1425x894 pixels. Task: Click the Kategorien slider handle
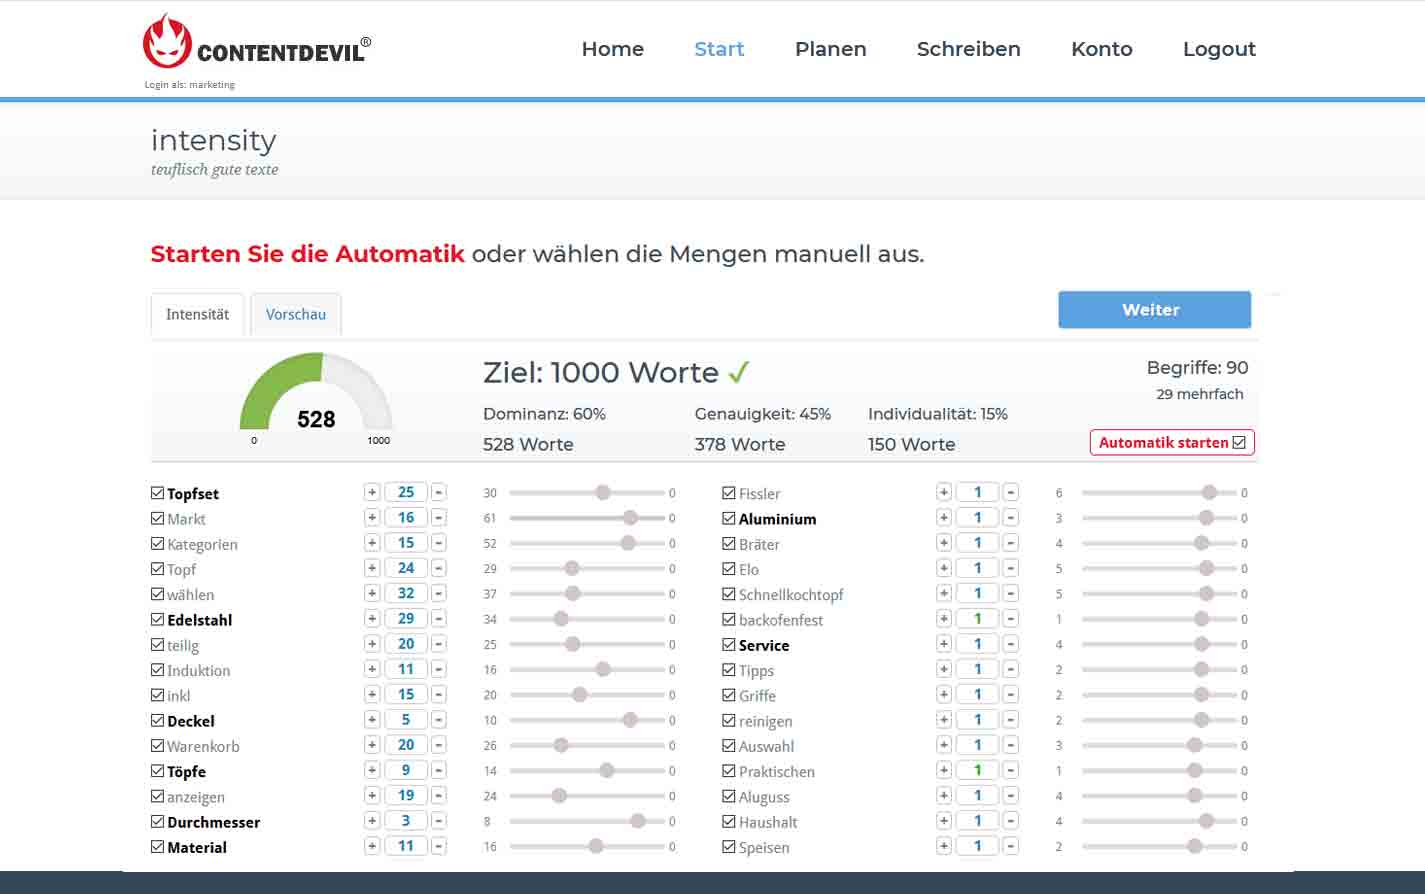pos(628,543)
